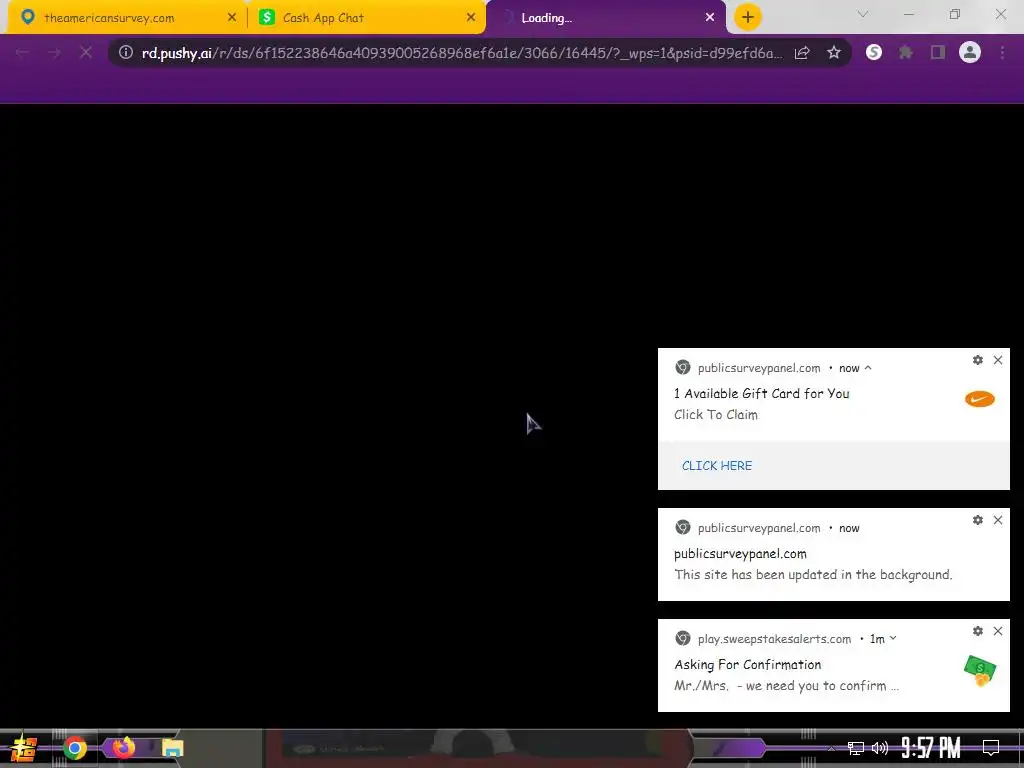Screen dimensions: 1024x768
Task: Open File Explorer from taskbar
Action: [172, 748]
